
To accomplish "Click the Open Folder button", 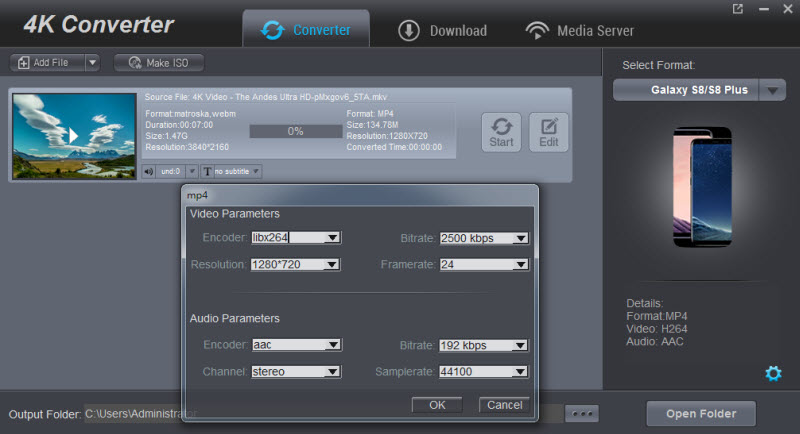I will pos(700,413).
